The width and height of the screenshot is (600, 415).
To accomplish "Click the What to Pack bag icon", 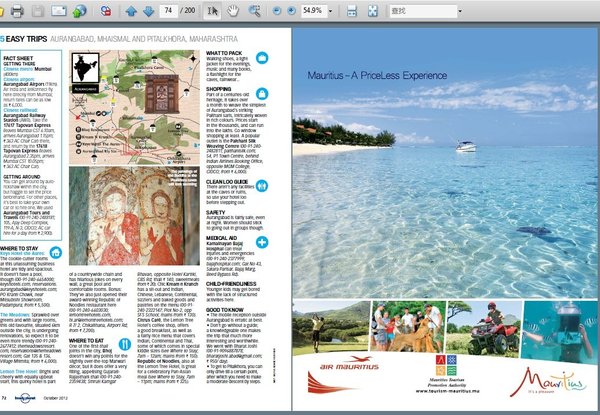I will coord(262,58).
